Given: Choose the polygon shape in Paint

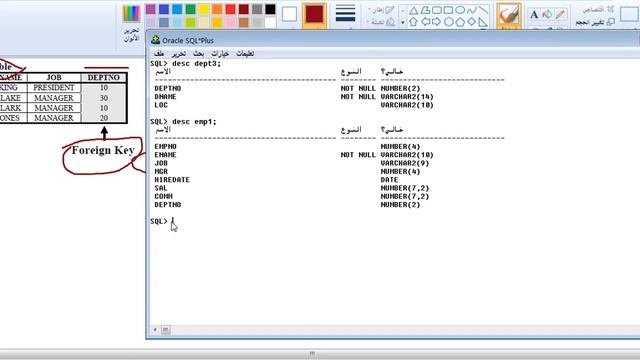Looking at the screenshot, I should pos(425,10).
